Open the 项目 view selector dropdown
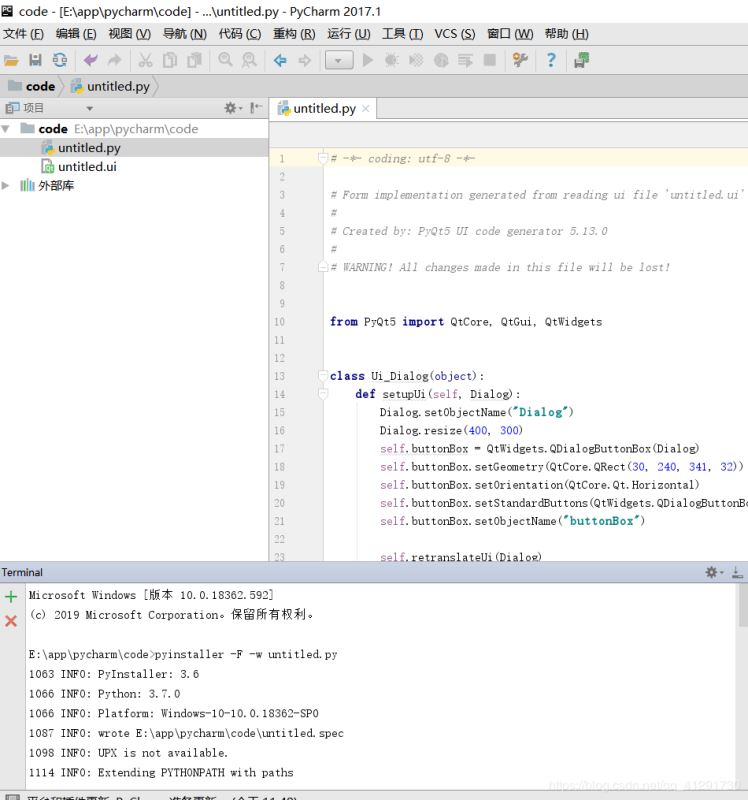 pos(89,108)
